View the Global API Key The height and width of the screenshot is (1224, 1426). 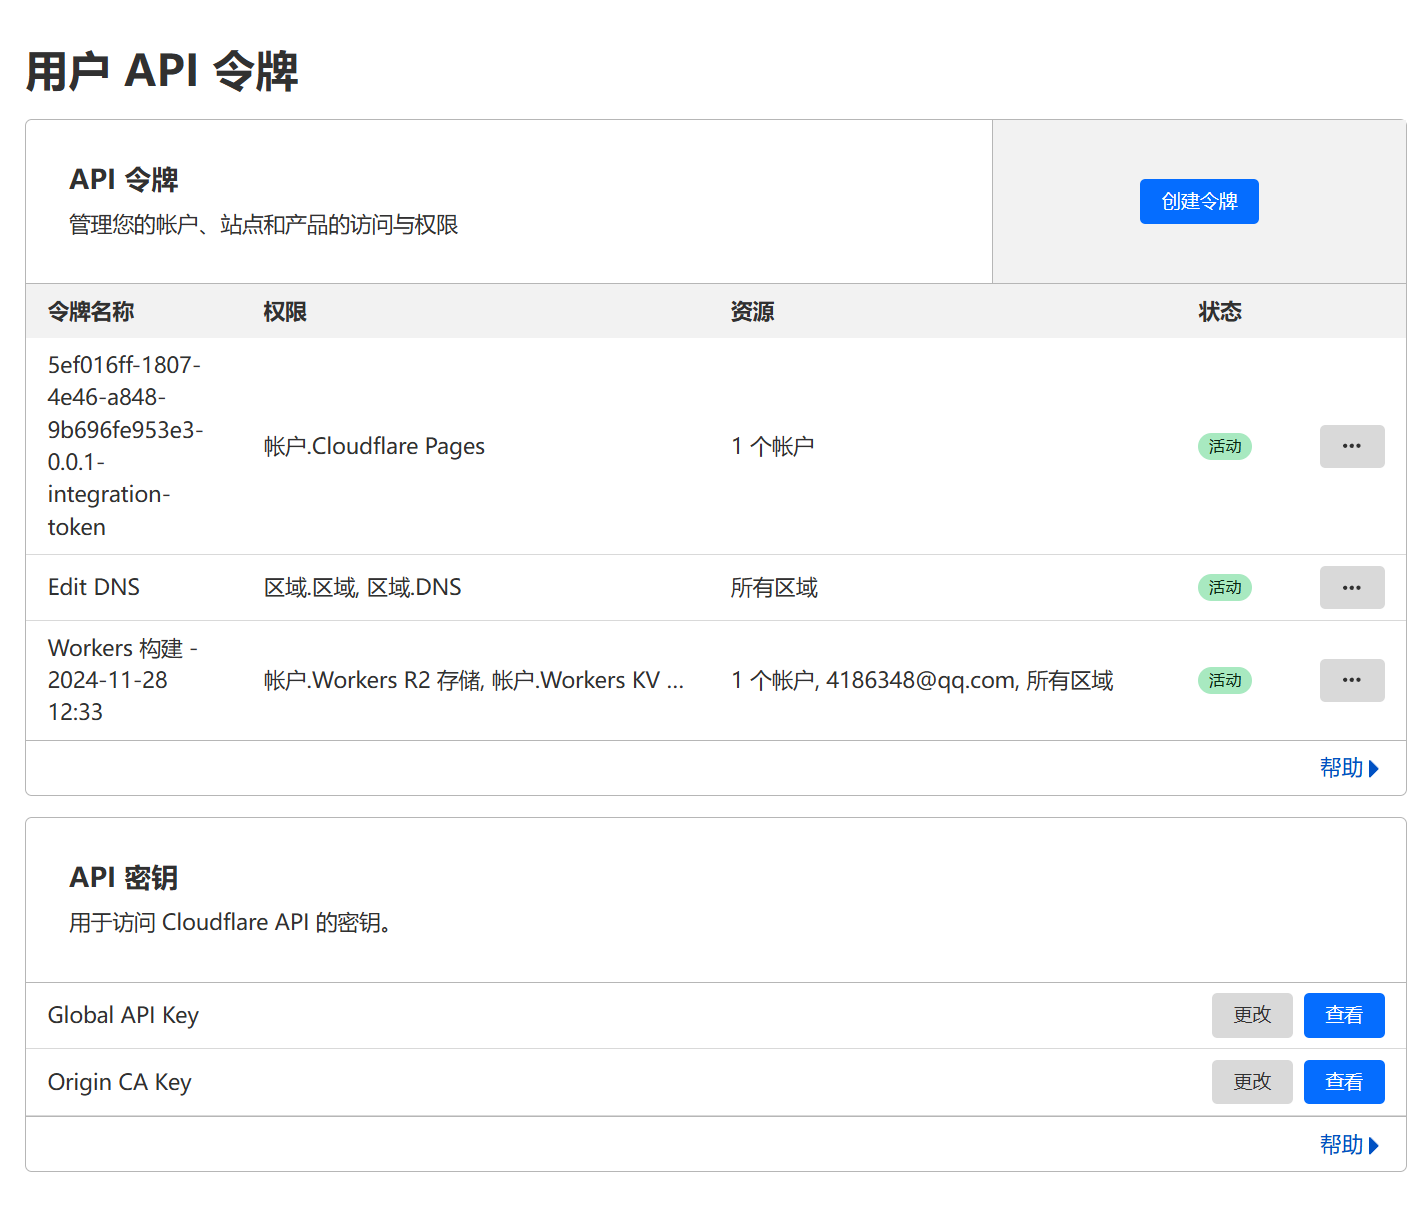coord(1343,1015)
